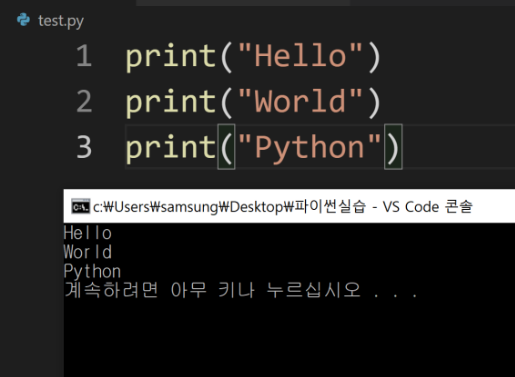The image size is (515, 377).
Task: Place cursor in the "Python" string
Action: 309,148
